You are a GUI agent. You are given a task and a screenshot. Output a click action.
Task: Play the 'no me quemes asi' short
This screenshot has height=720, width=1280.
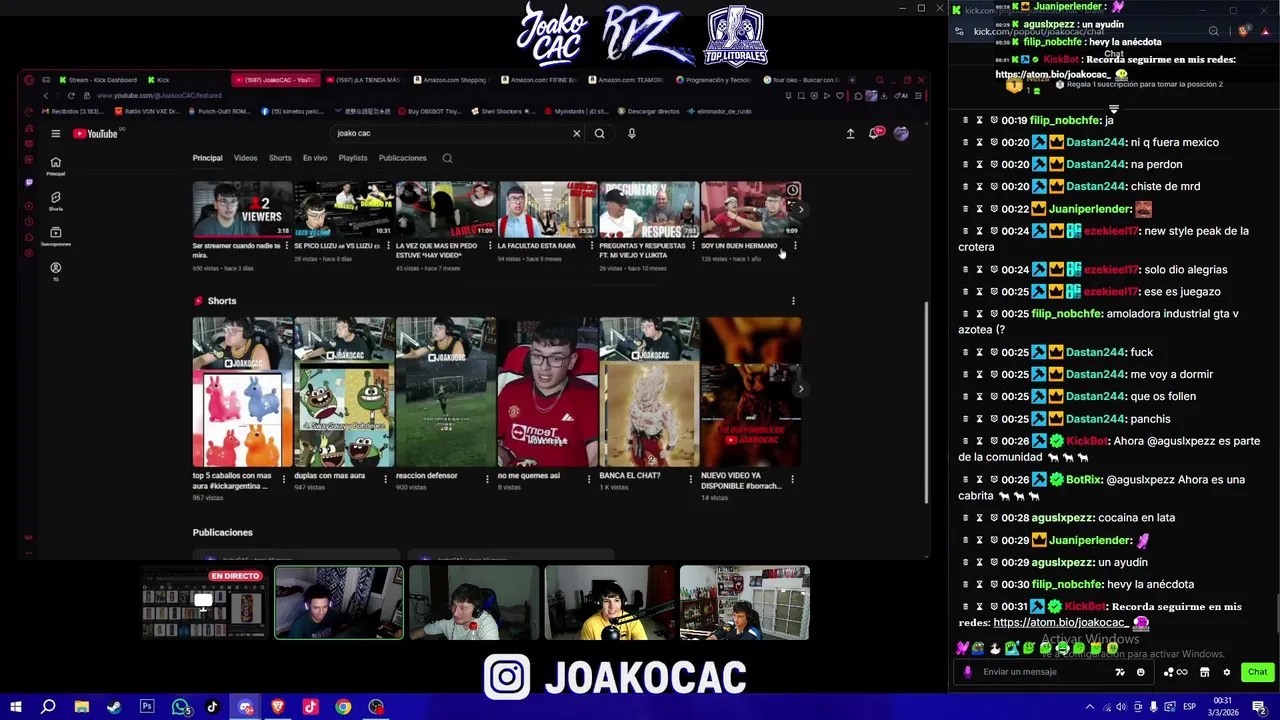click(547, 392)
